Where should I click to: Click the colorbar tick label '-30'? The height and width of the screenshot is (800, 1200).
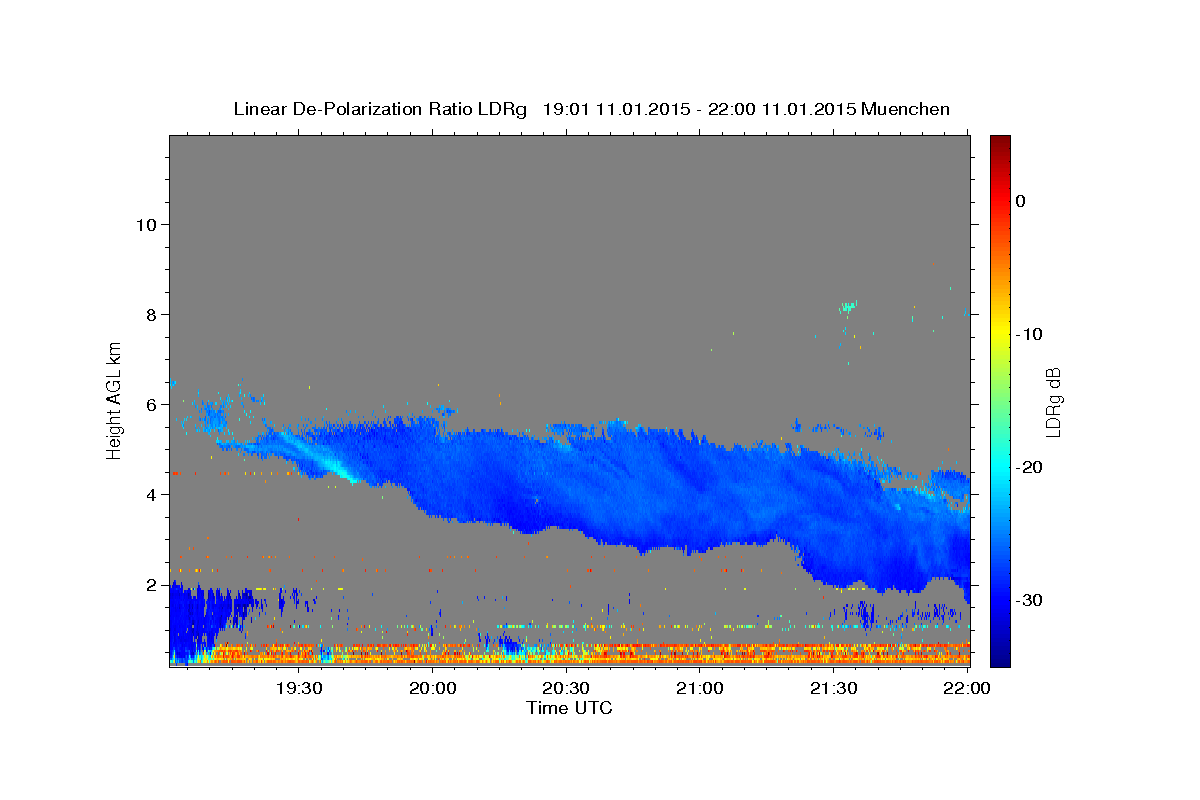pyautogui.click(x=1031, y=600)
